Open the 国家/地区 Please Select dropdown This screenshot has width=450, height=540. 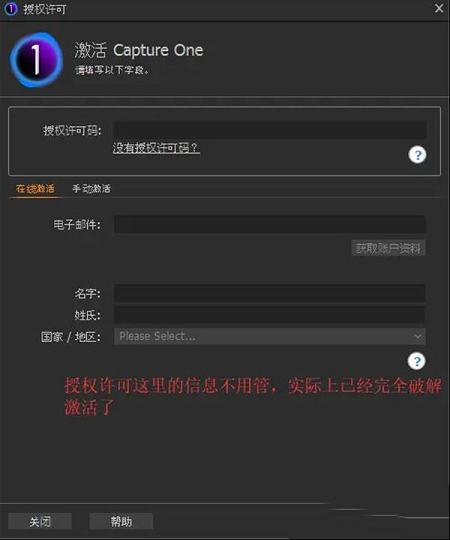coord(270,336)
